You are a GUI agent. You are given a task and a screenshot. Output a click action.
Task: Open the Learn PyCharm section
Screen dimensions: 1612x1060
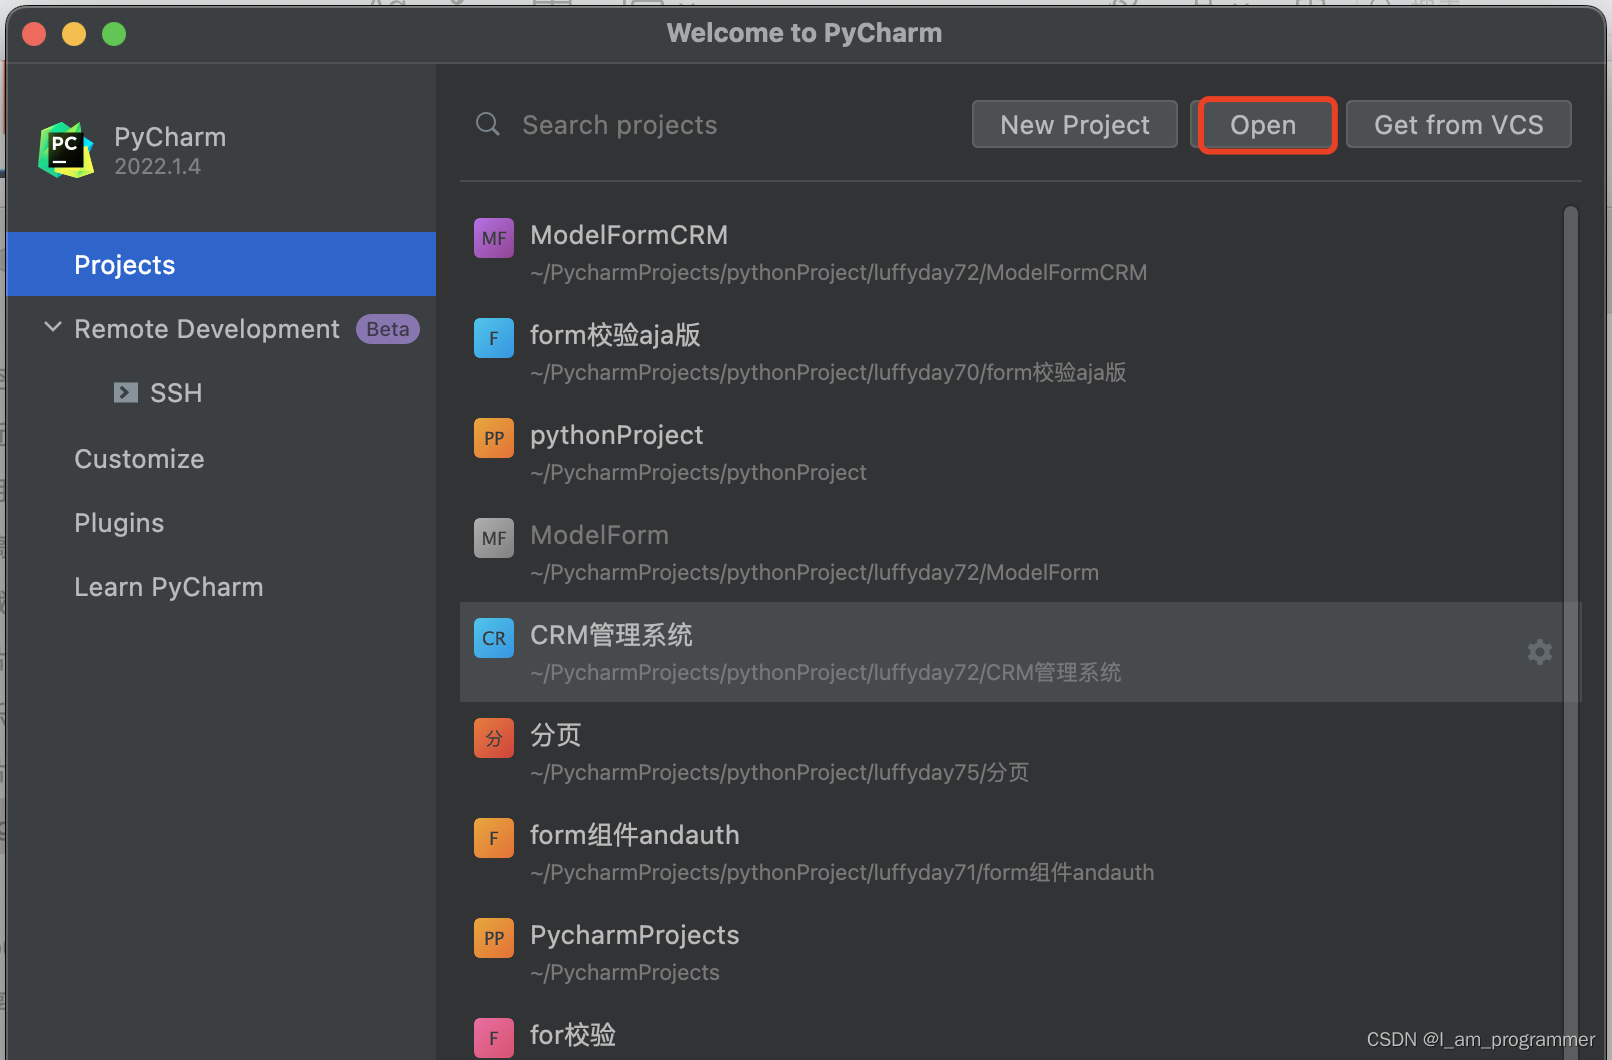(168, 586)
